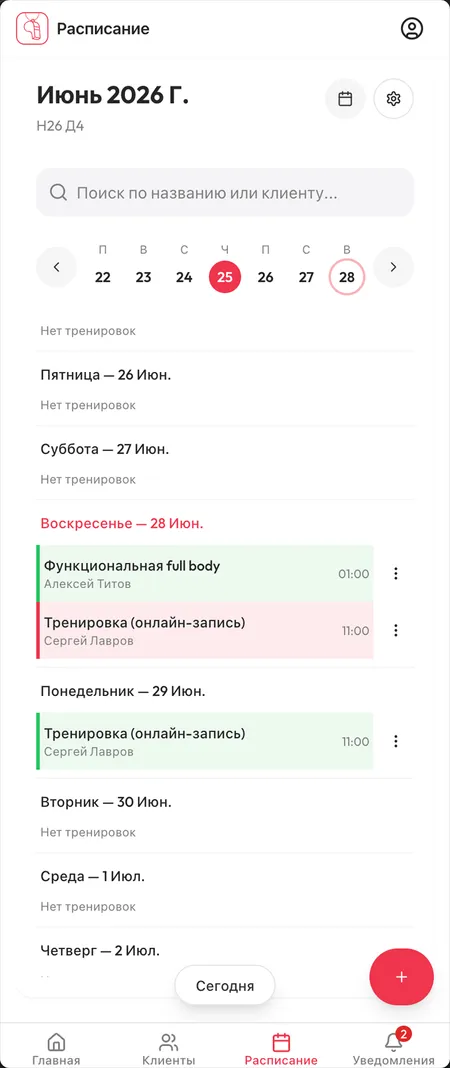
Task: Open options menu for Sunday's Сергей Лавров workout
Action: (396, 631)
